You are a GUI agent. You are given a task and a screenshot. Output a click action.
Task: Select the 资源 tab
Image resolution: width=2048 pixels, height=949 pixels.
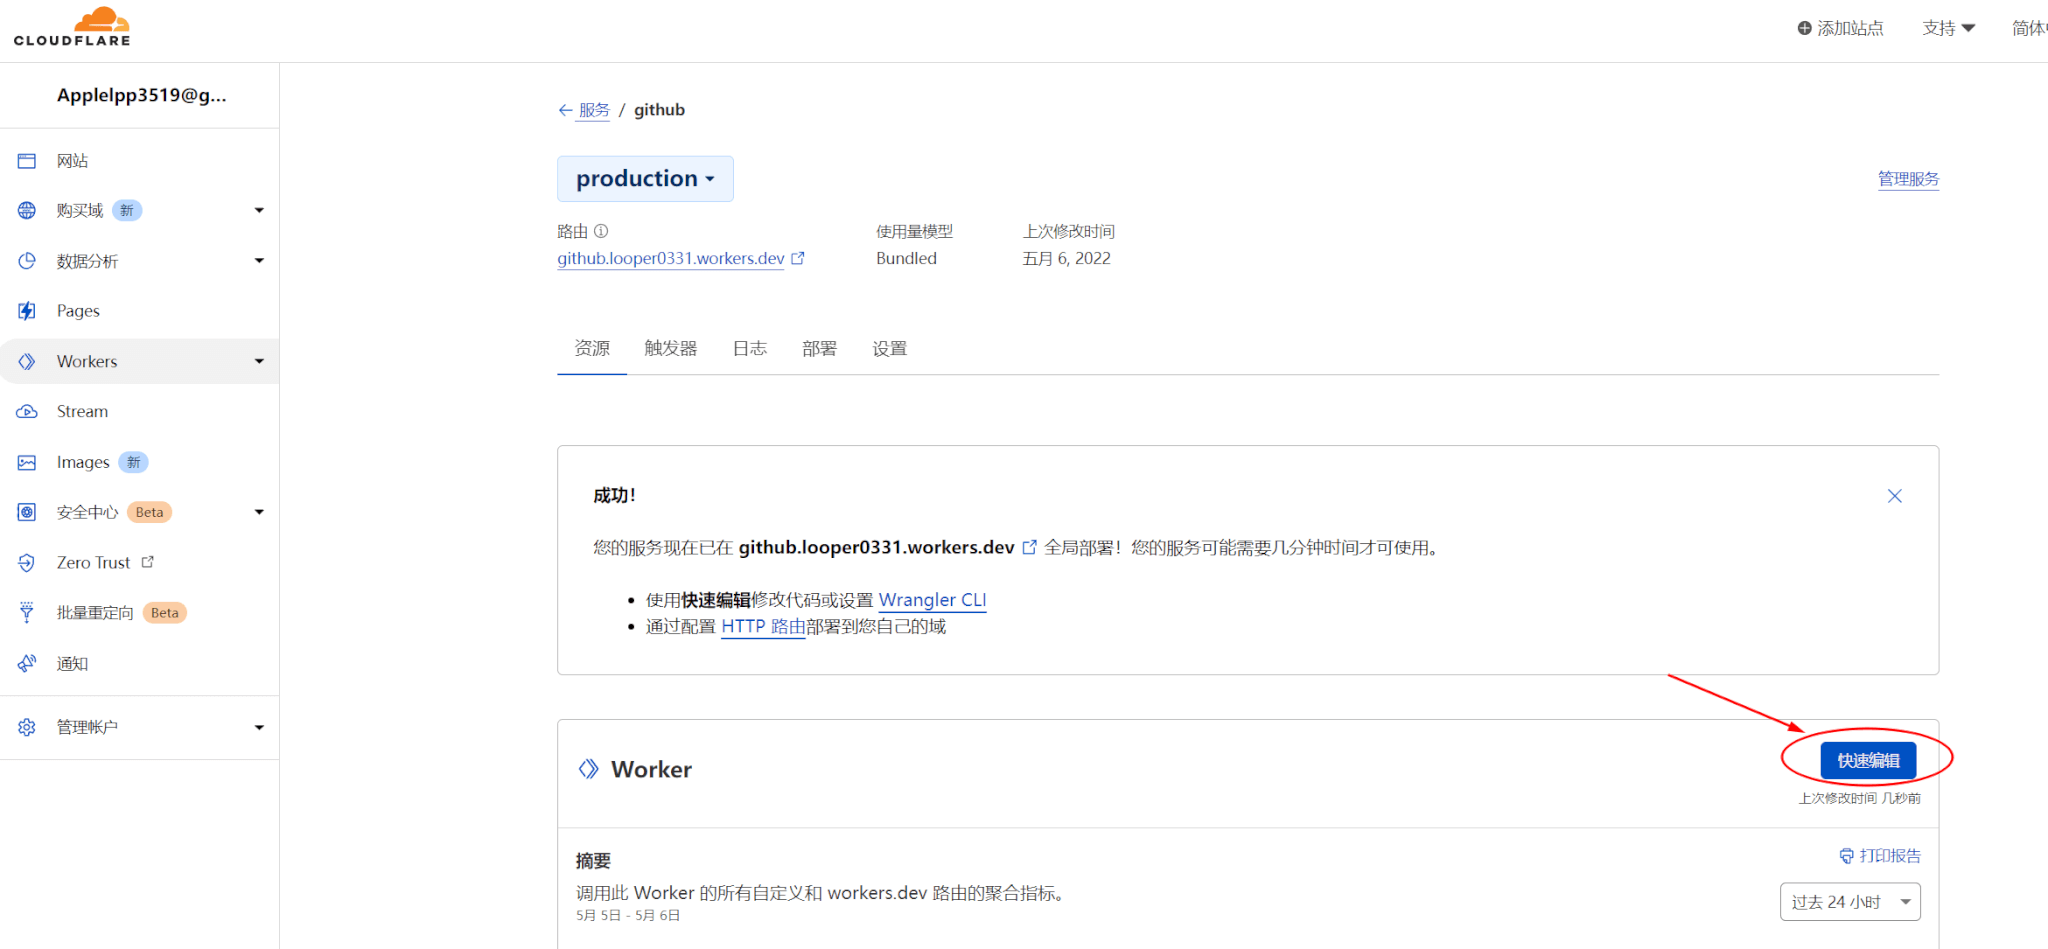(592, 348)
